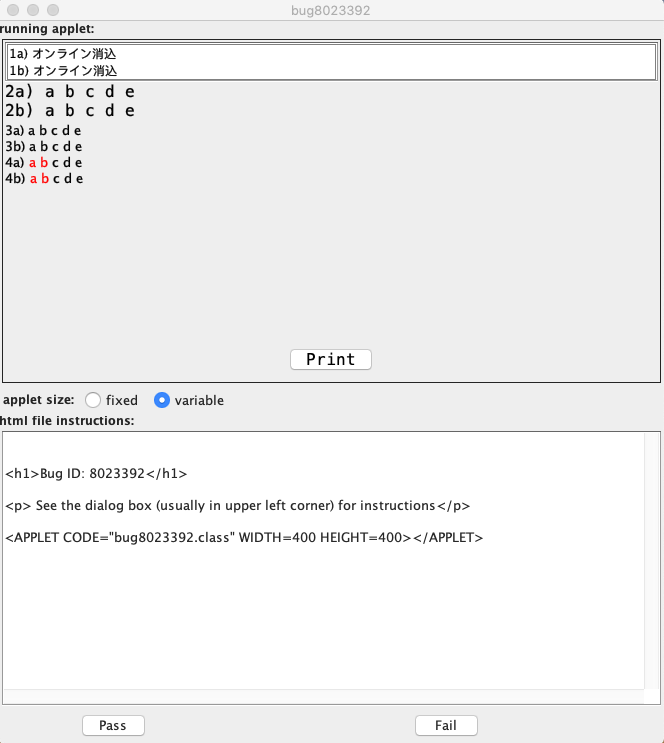
Task: Place cursor in the 'See the dialog box' line
Action: pyautogui.click(x=237, y=505)
